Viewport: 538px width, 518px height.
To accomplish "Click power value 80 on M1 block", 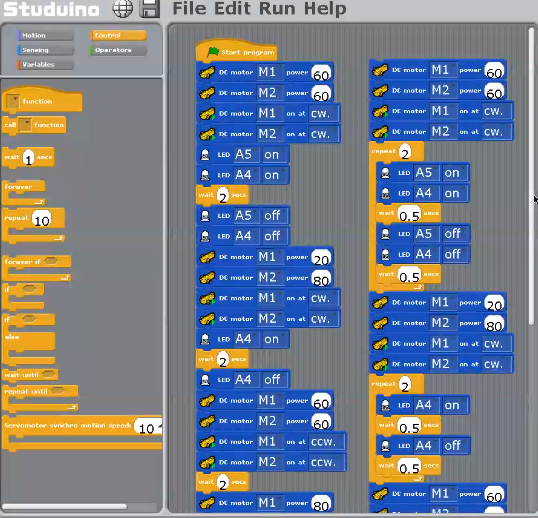I will coord(321,505).
